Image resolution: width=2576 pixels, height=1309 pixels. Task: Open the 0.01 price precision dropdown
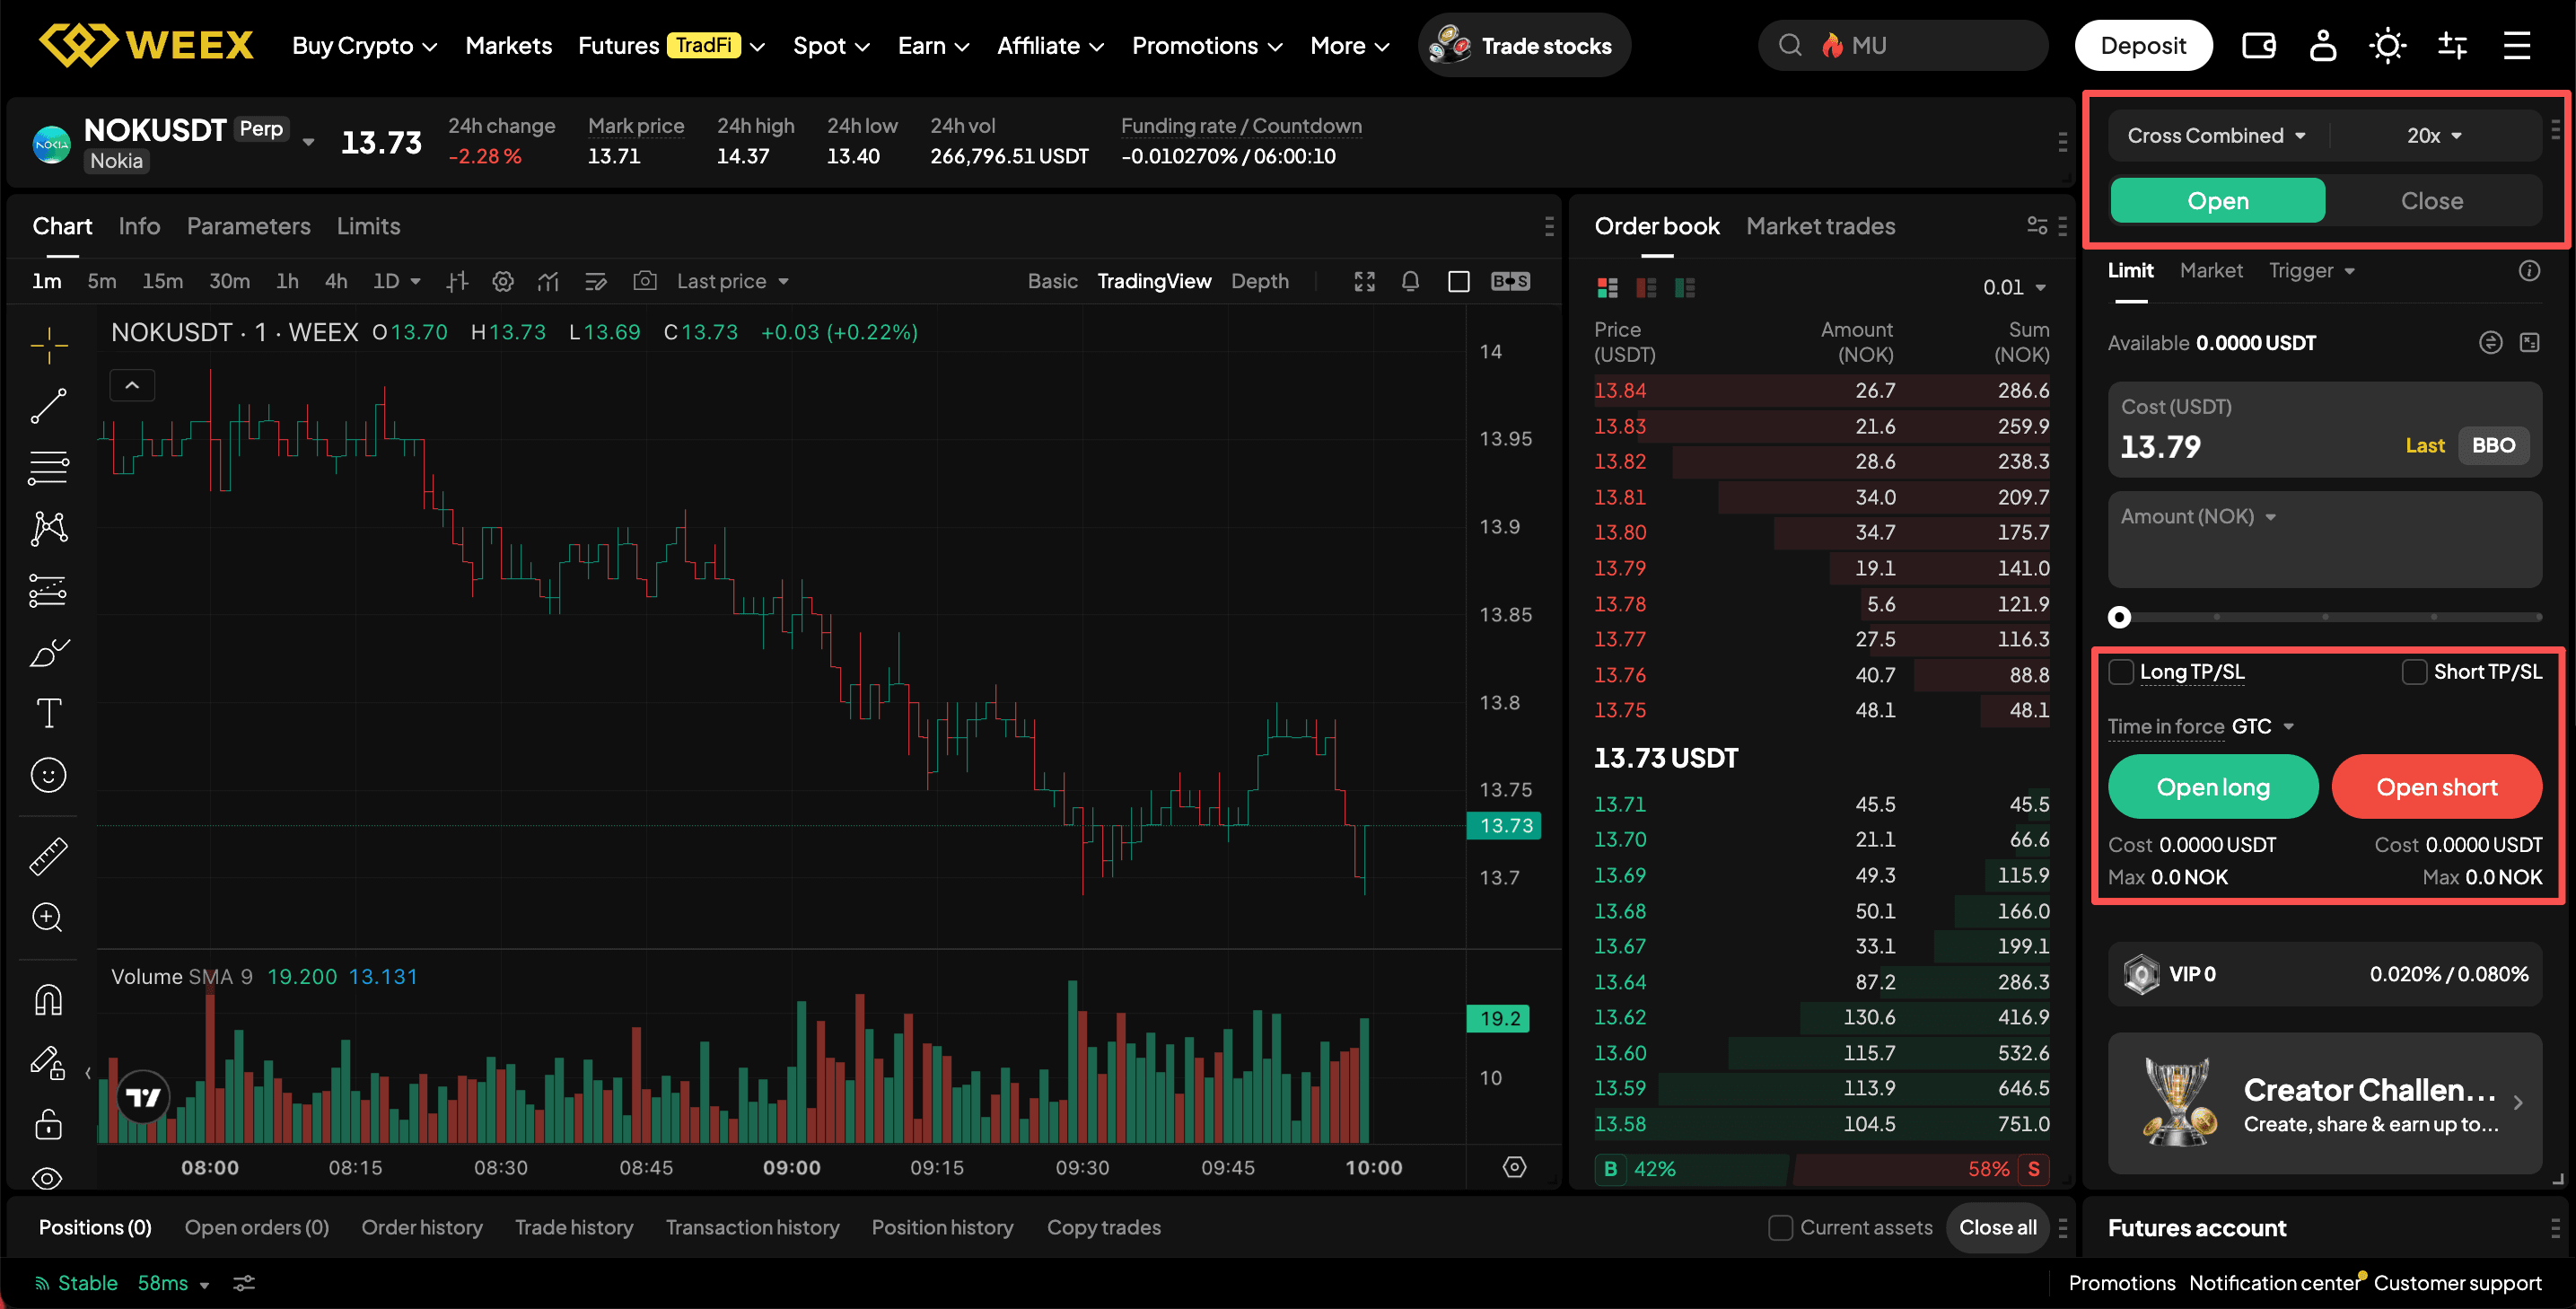pos(2014,288)
